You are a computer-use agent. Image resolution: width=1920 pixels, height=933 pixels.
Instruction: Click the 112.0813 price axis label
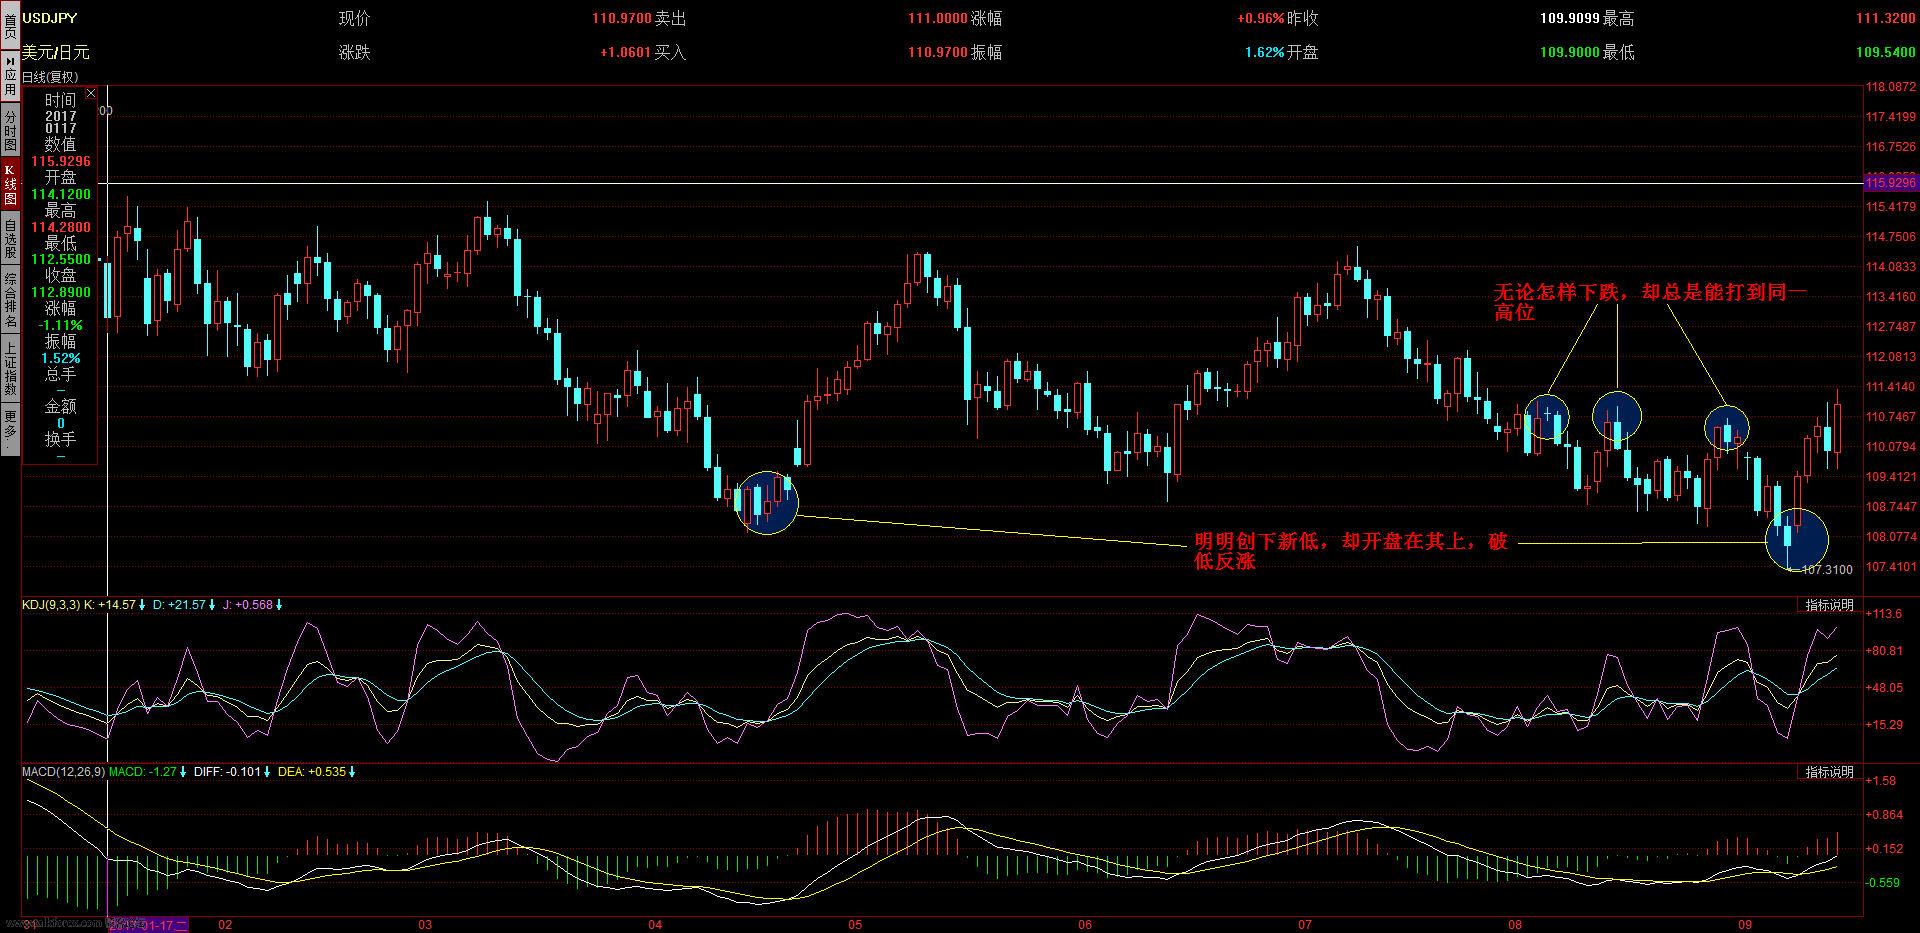point(1891,357)
